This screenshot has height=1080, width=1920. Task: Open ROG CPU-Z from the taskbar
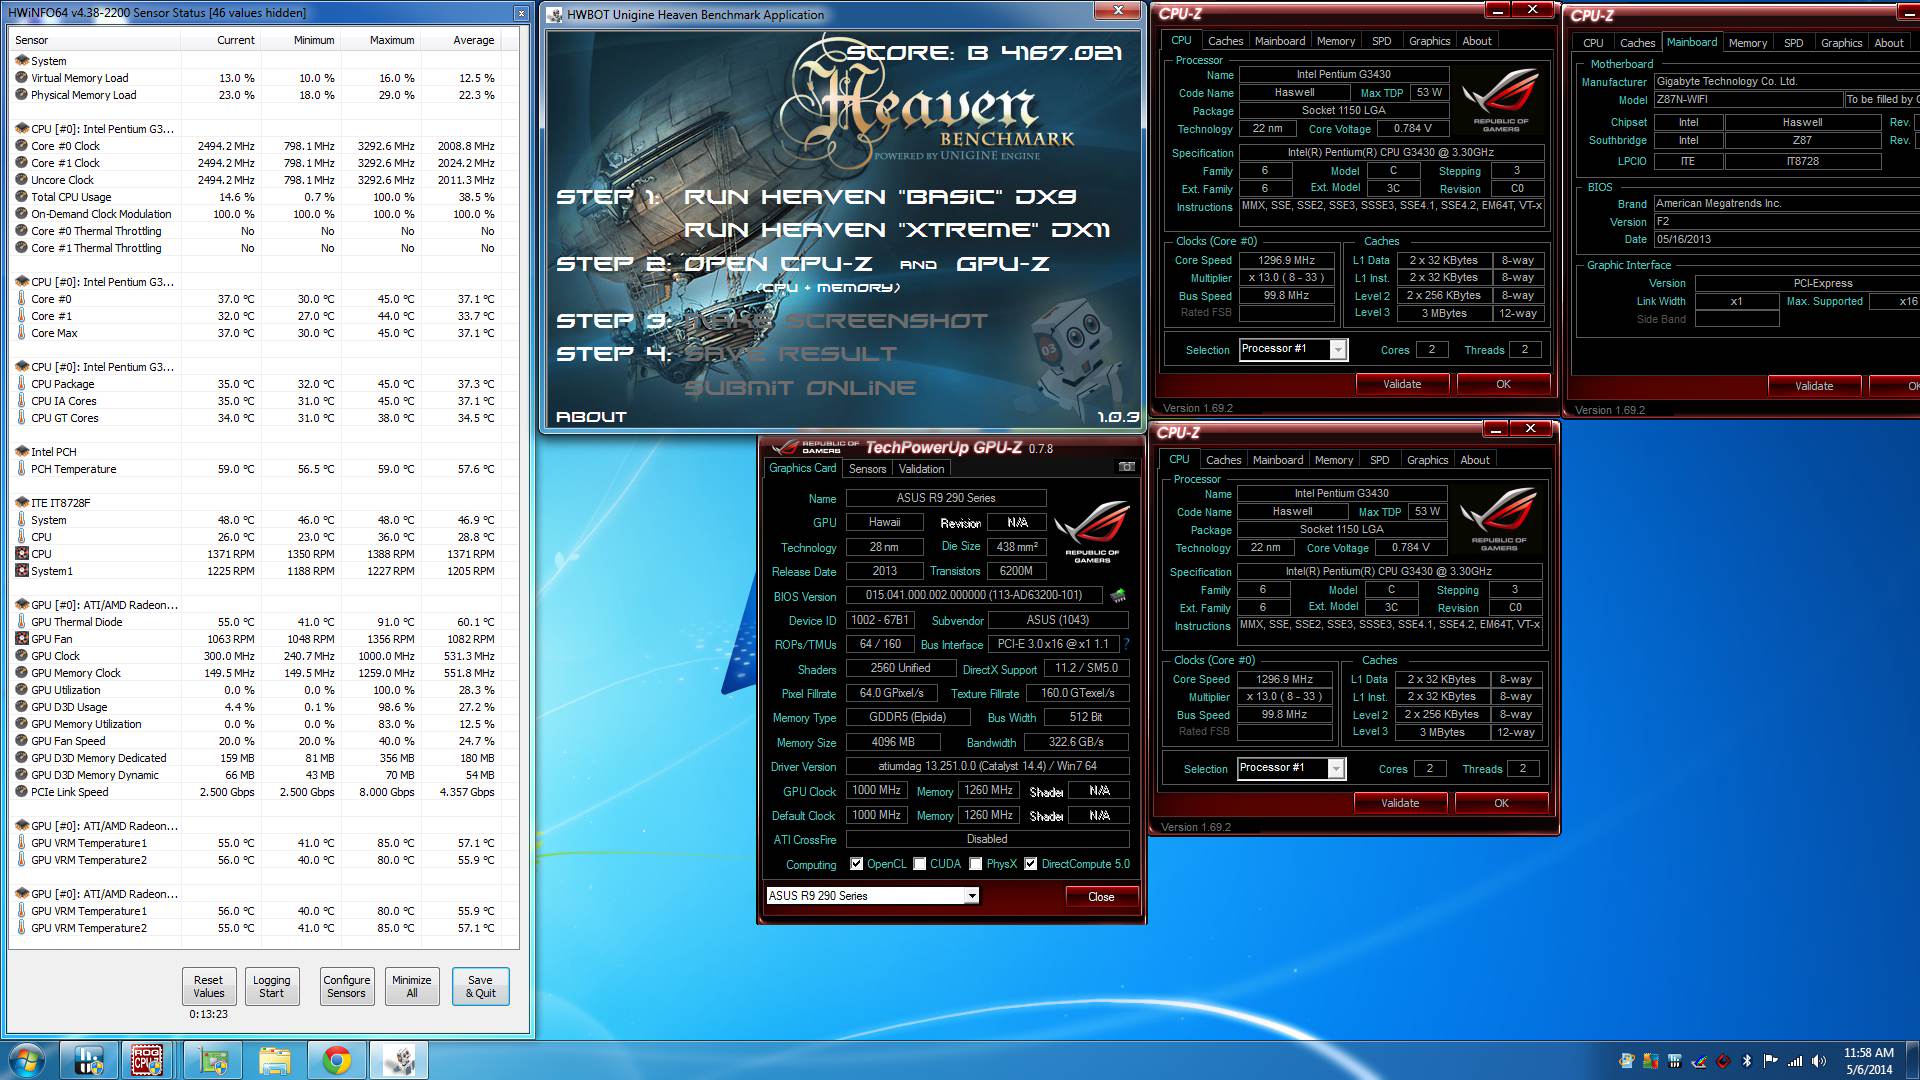[147, 1060]
